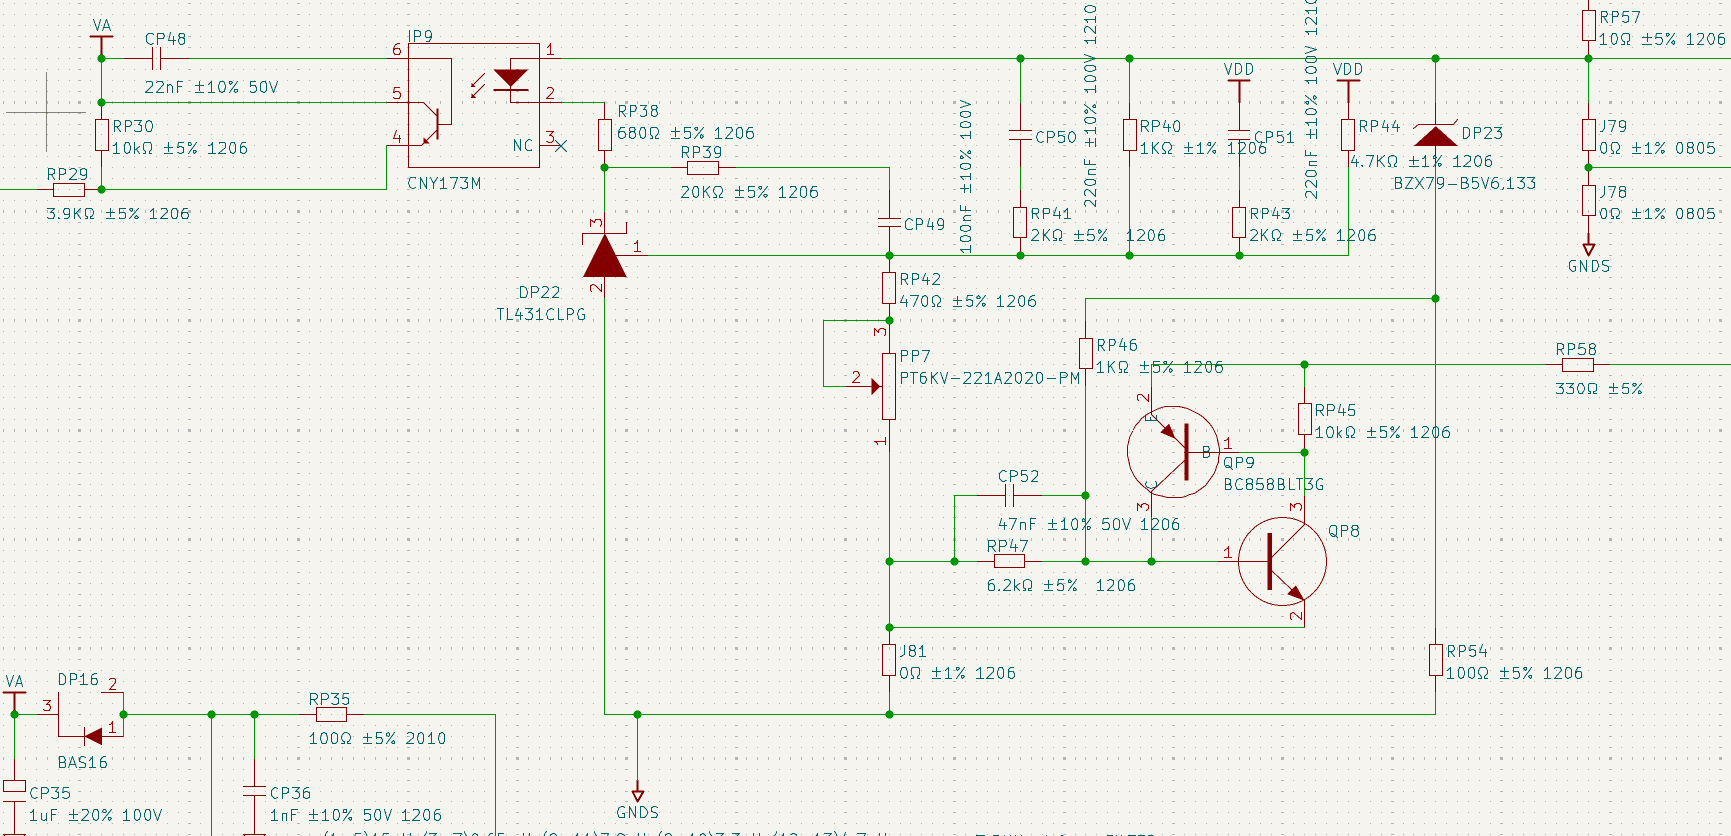This screenshot has width=1731, height=836.
Task: Select the RP47 6.2kΩ resistor symbol
Action: pos(1009,561)
